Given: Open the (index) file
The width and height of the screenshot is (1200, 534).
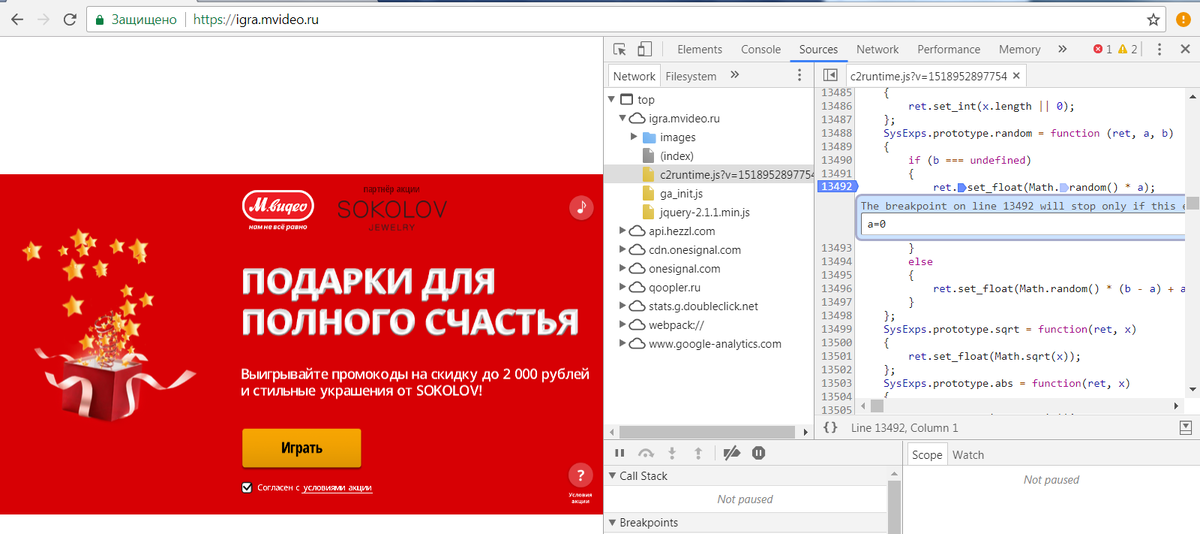Looking at the screenshot, I should click(676, 156).
